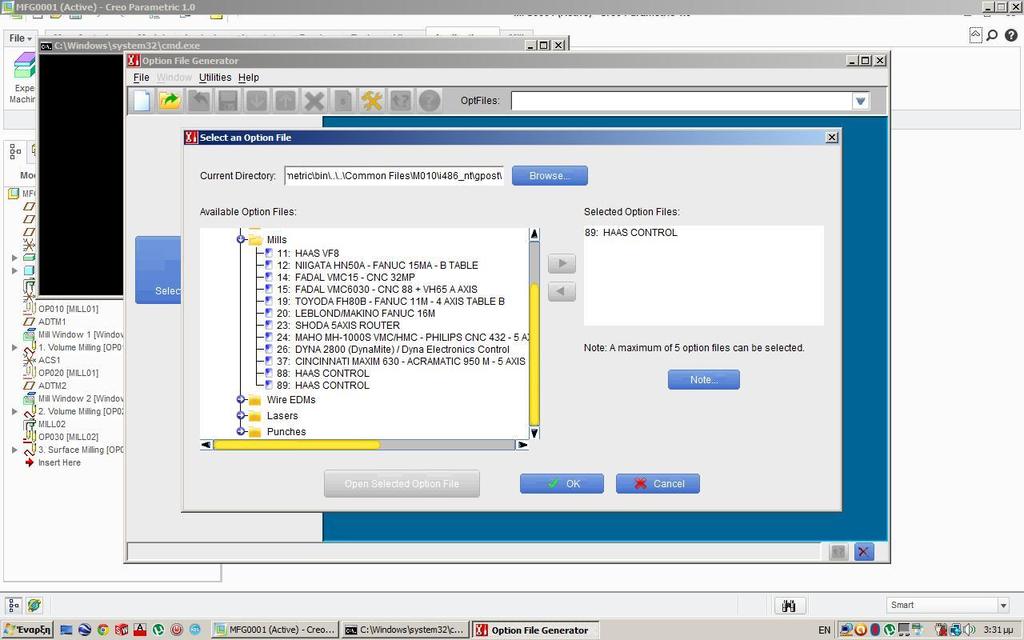Screen dimensions: 1024x640
Task: Click OP010 [MILL01] in model tree
Action: pyautogui.click(x=68, y=309)
